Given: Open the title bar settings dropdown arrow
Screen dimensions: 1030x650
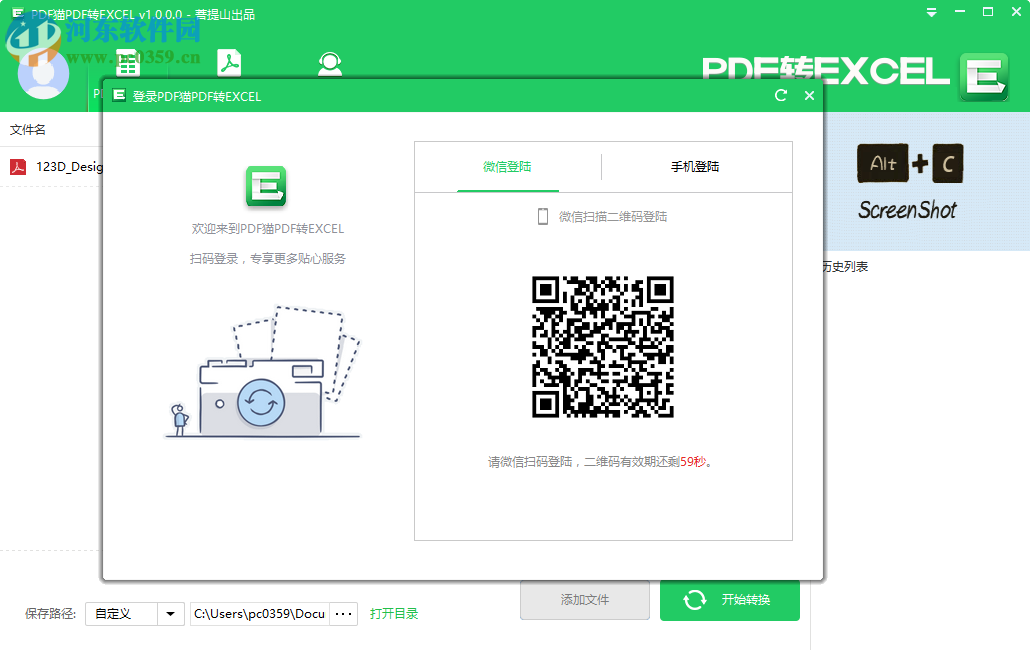Looking at the screenshot, I should 933,12.
